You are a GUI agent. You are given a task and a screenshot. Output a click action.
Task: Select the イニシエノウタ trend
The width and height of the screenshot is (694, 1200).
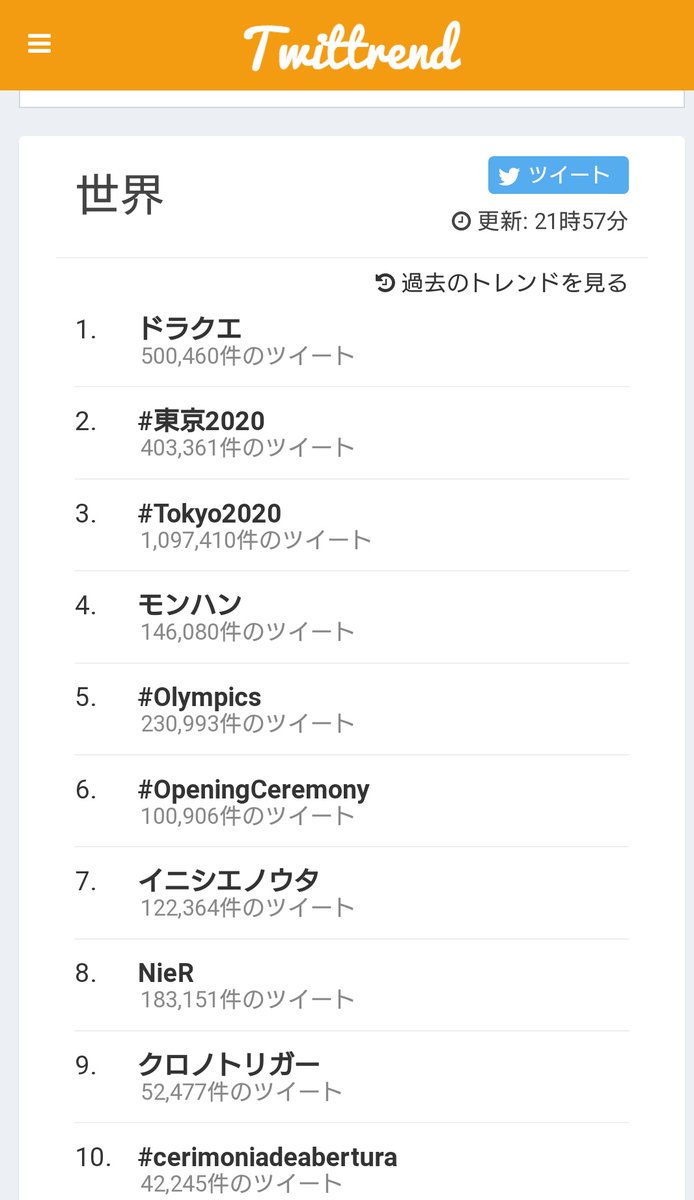(x=229, y=880)
